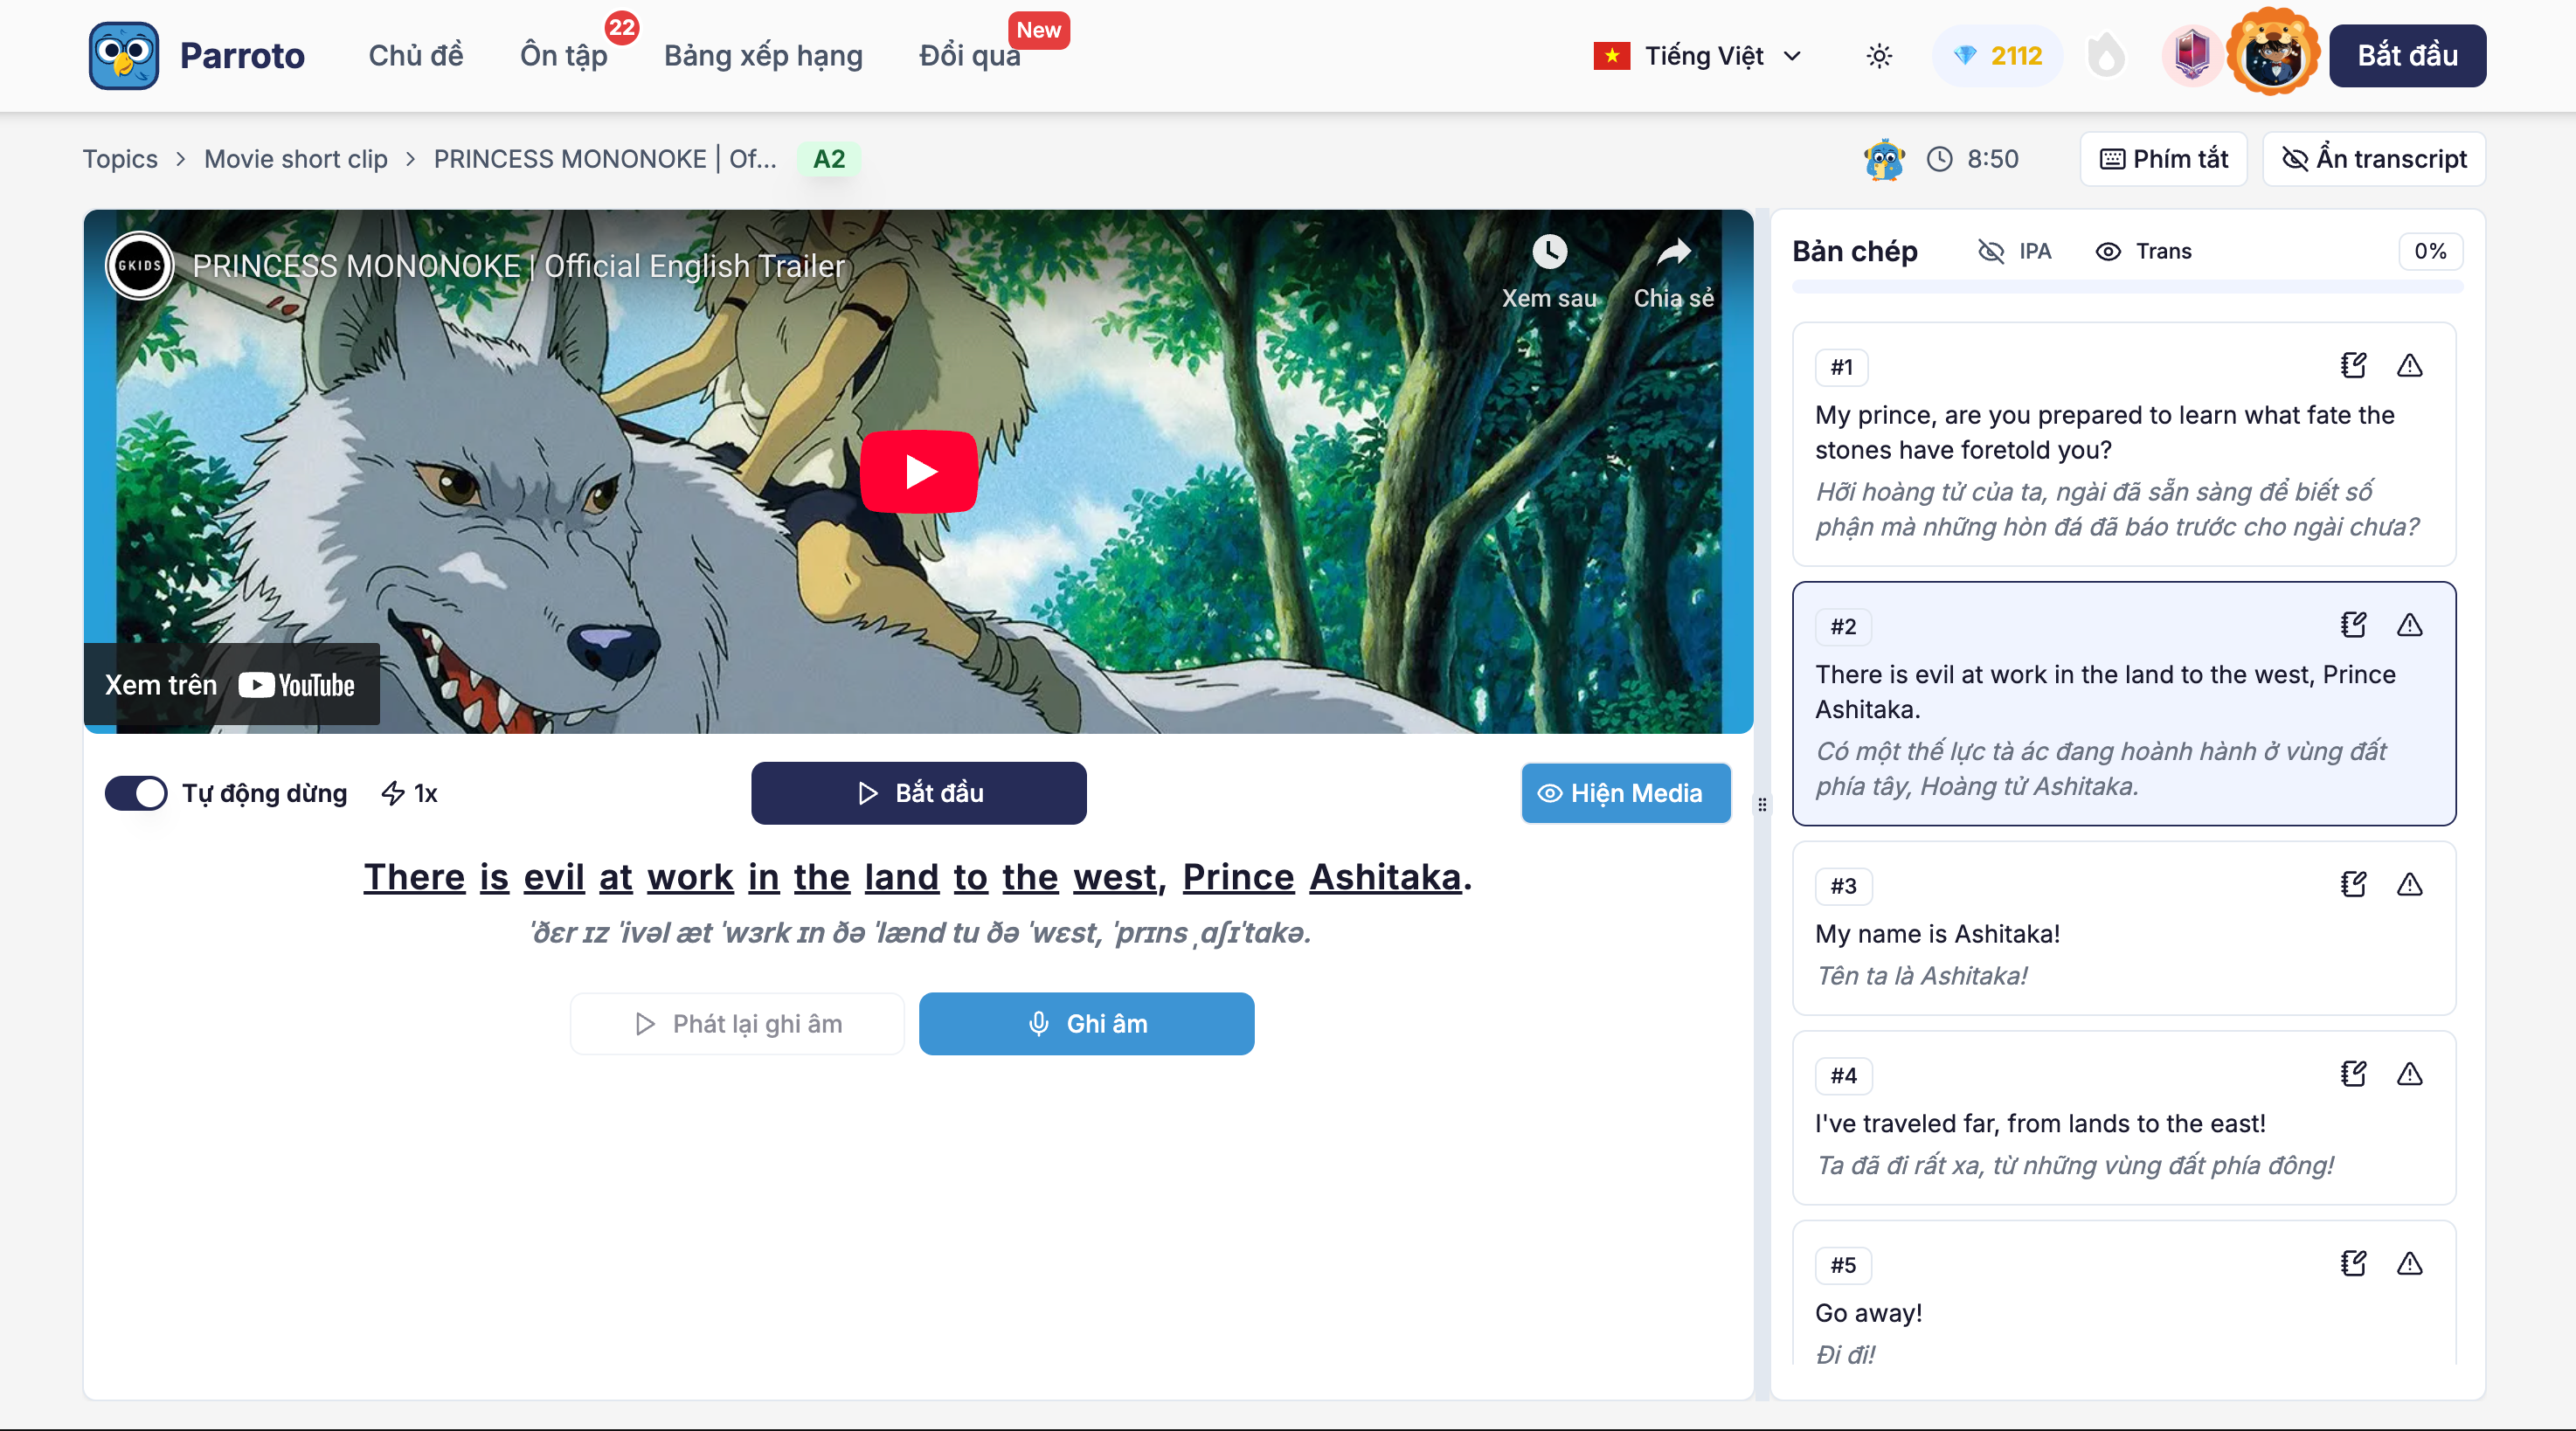Click video title PRINCESS MONONOKE Official English Trailer
The image size is (2576, 1431).
click(x=518, y=266)
